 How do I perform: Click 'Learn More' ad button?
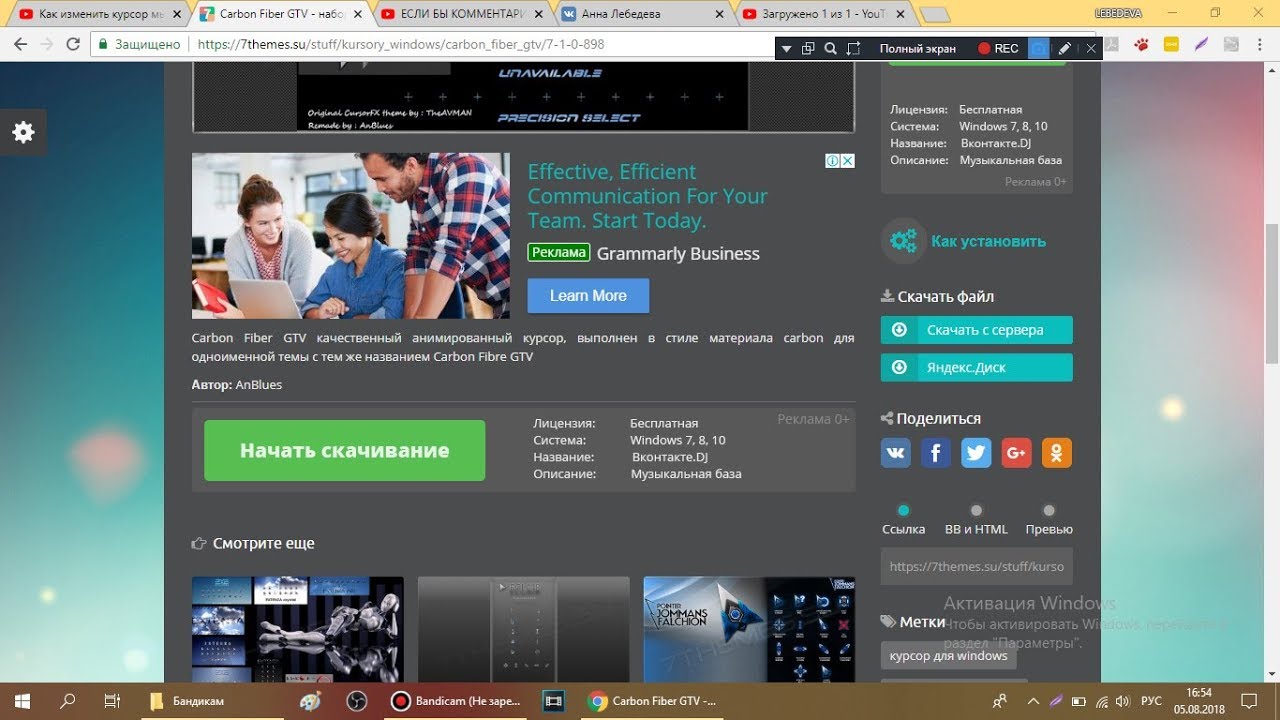click(x=588, y=296)
